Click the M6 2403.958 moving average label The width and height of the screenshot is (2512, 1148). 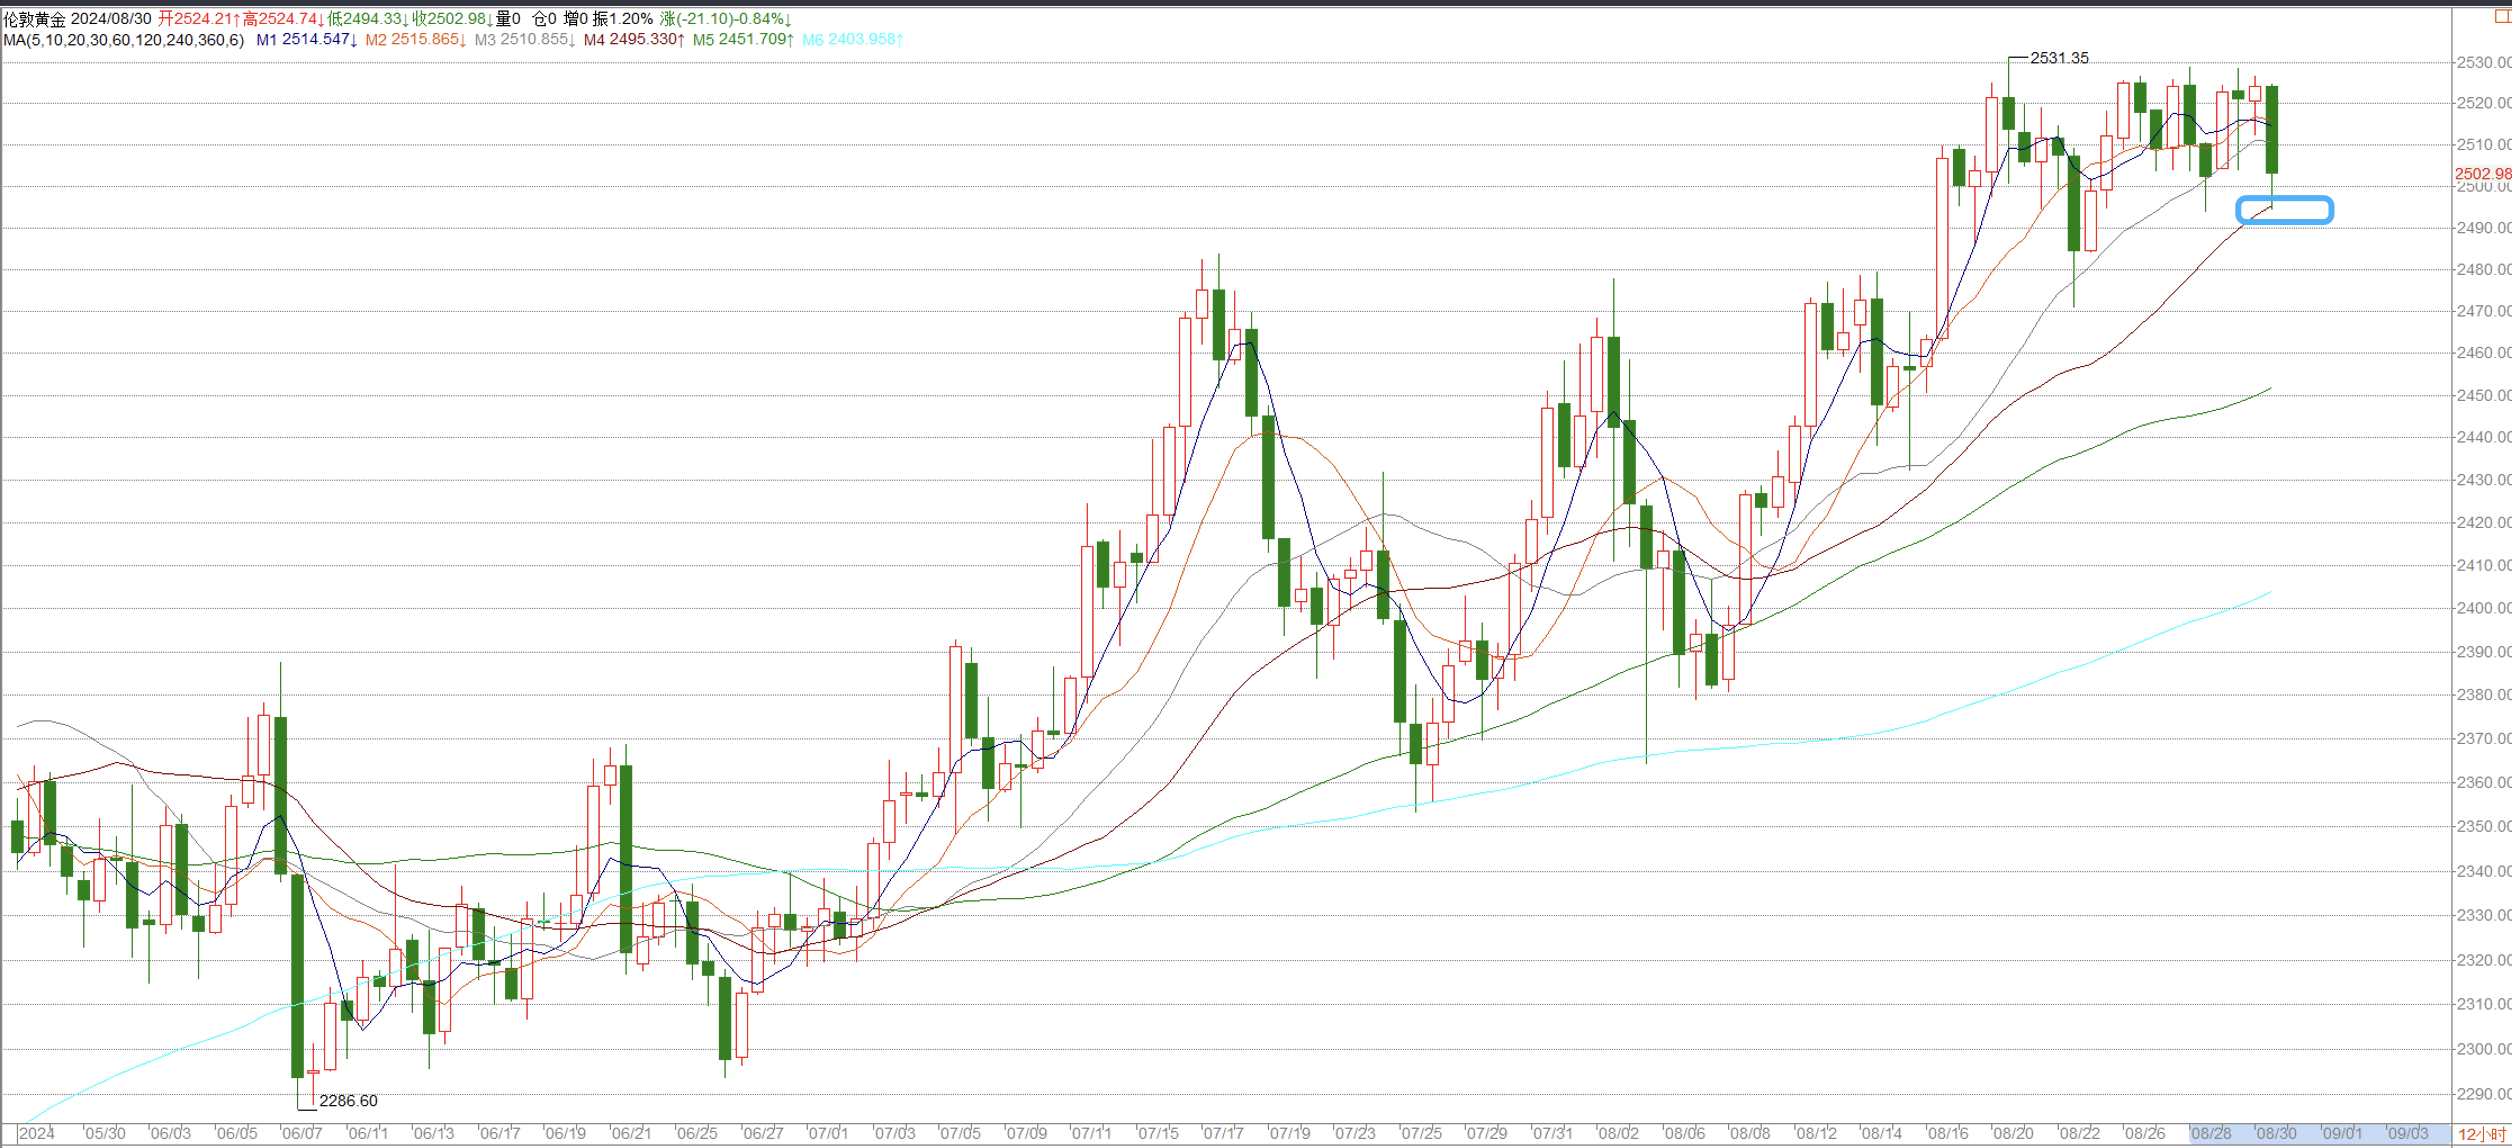pyautogui.click(x=853, y=40)
